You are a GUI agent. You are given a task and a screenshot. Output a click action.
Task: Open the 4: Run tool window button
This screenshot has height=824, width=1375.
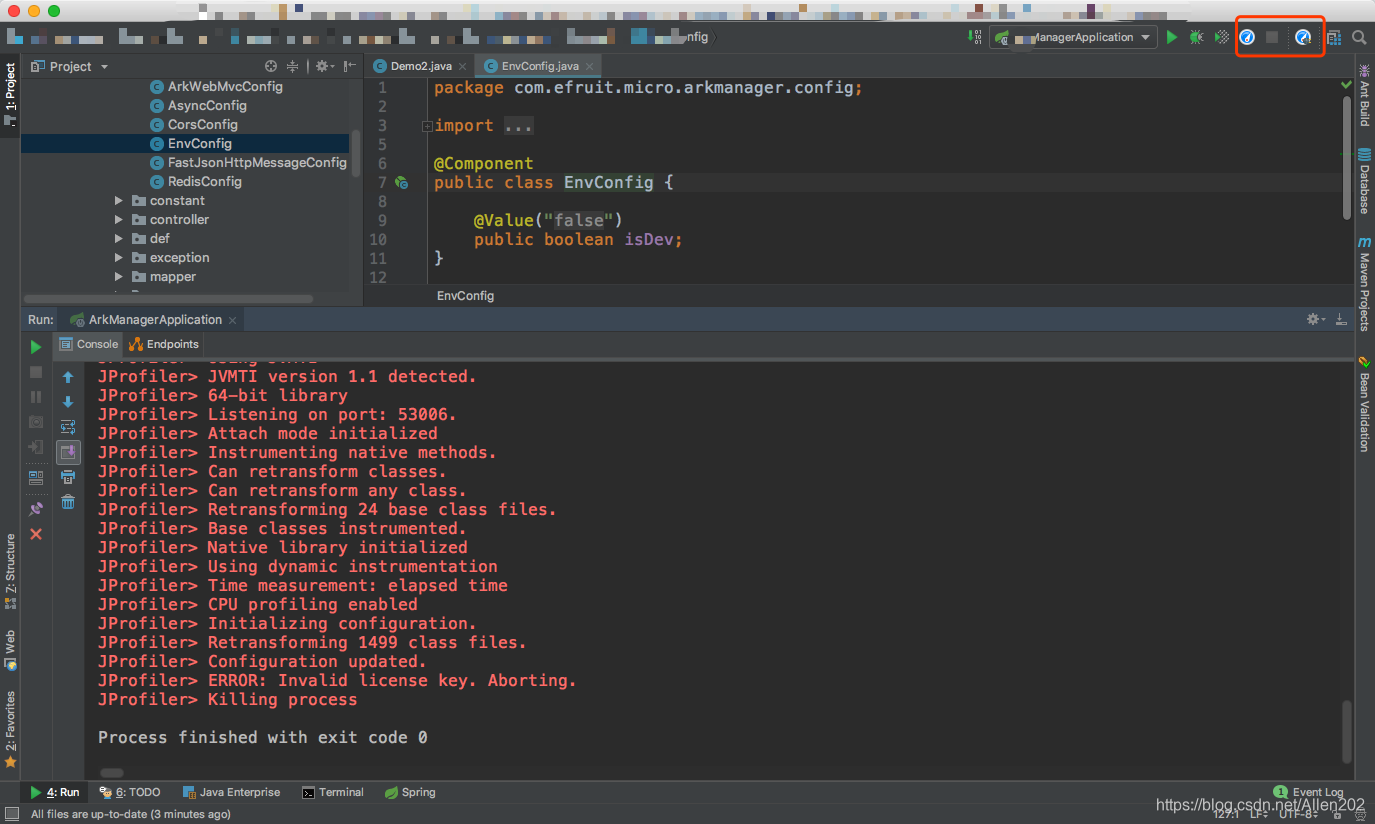[x=55, y=792]
